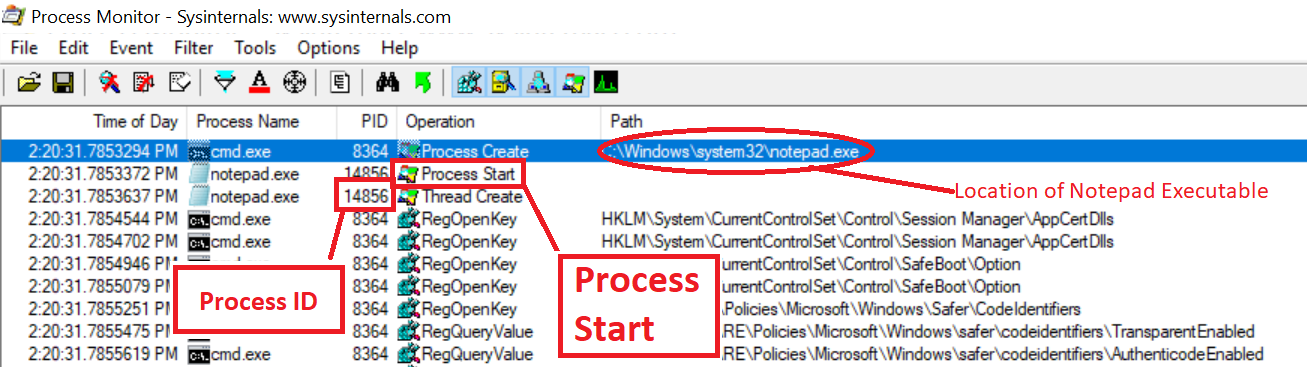The width and height of the screenshot is (1309, 367).
Task: Open the Event menu
Action: 131,48
